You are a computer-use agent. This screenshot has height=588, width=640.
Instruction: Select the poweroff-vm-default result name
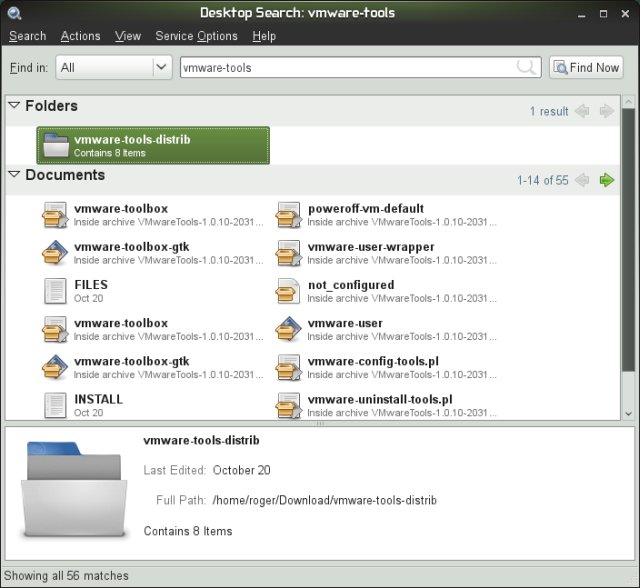click(366, 209)
